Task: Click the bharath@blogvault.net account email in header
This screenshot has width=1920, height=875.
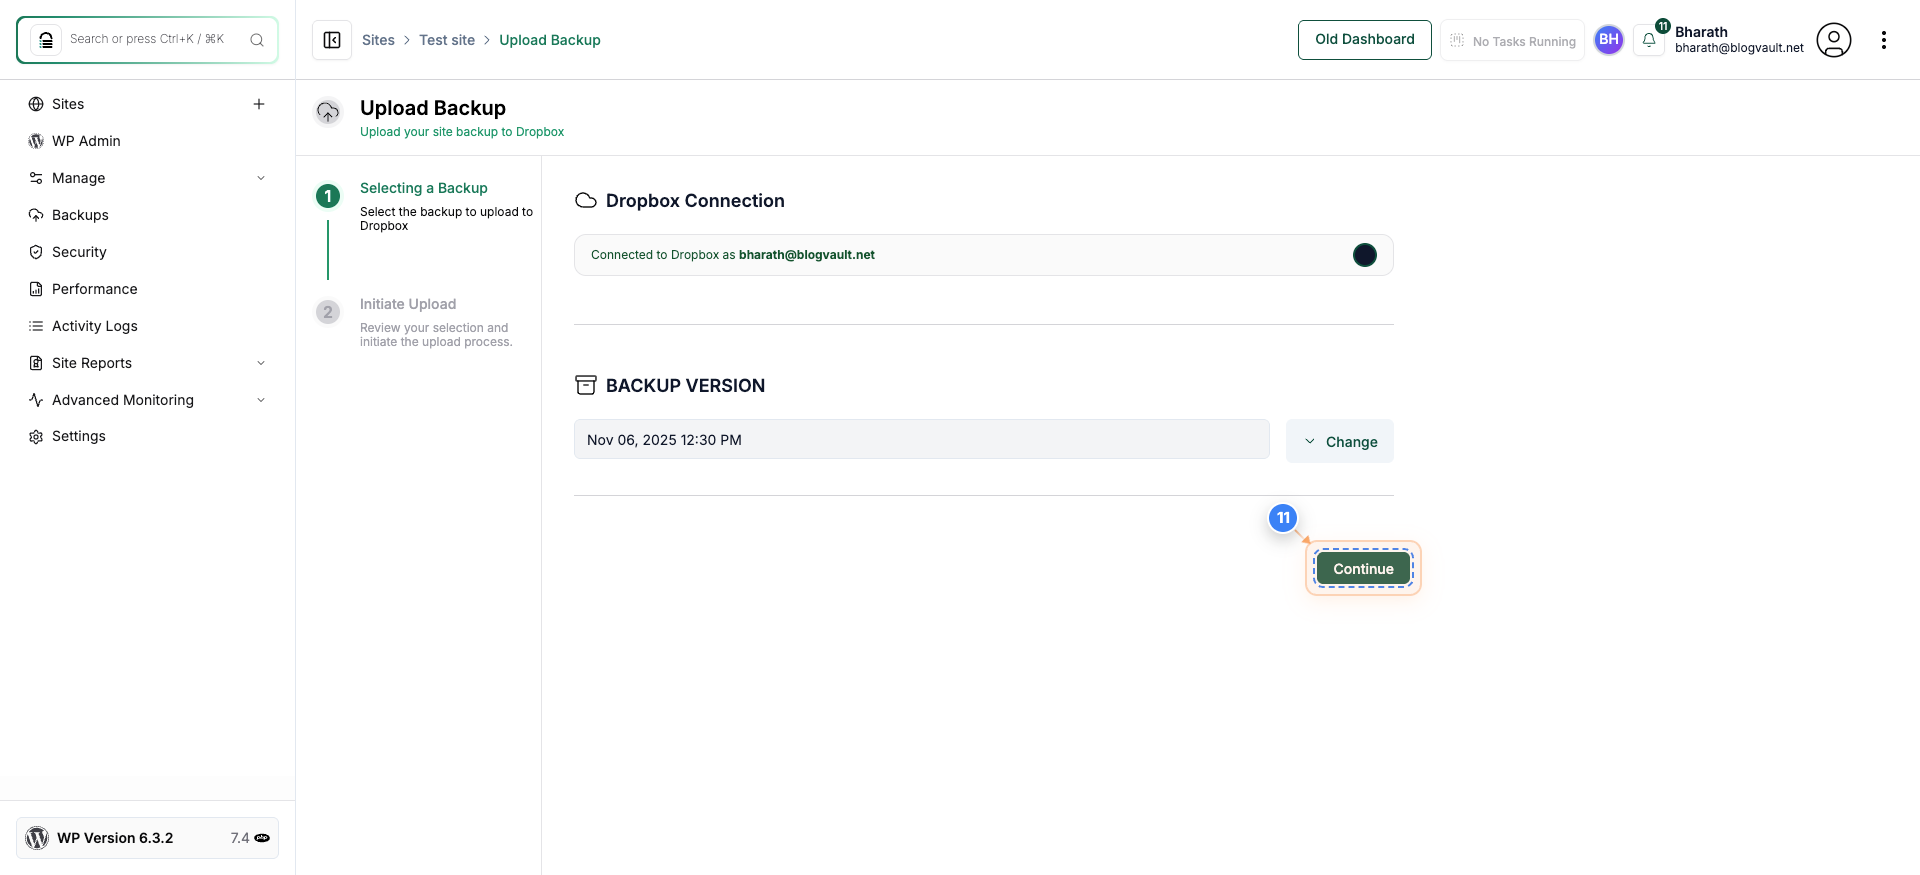Action: click(x=1739, y=48)
